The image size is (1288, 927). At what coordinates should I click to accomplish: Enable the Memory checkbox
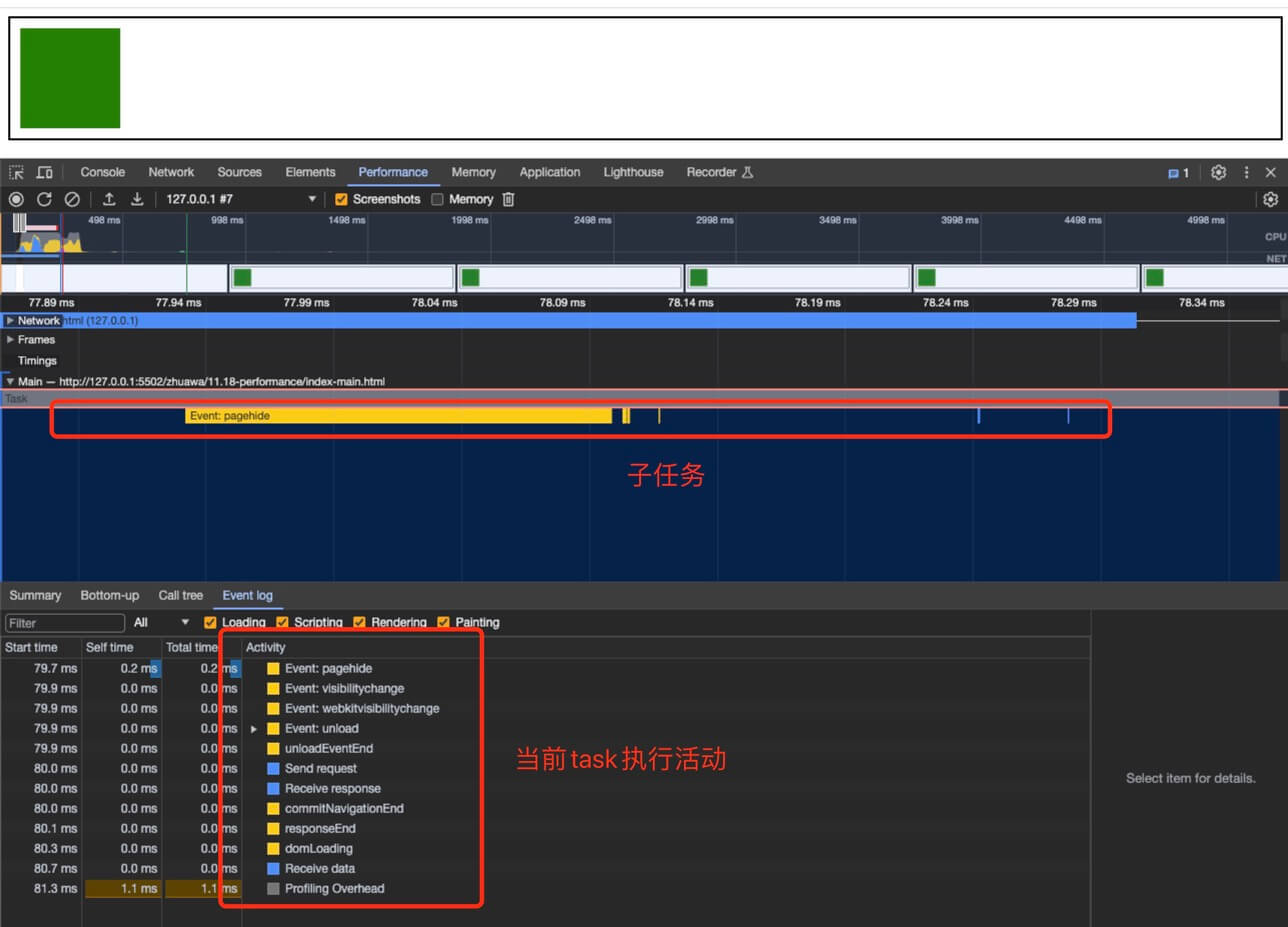(x=437, y=199)
